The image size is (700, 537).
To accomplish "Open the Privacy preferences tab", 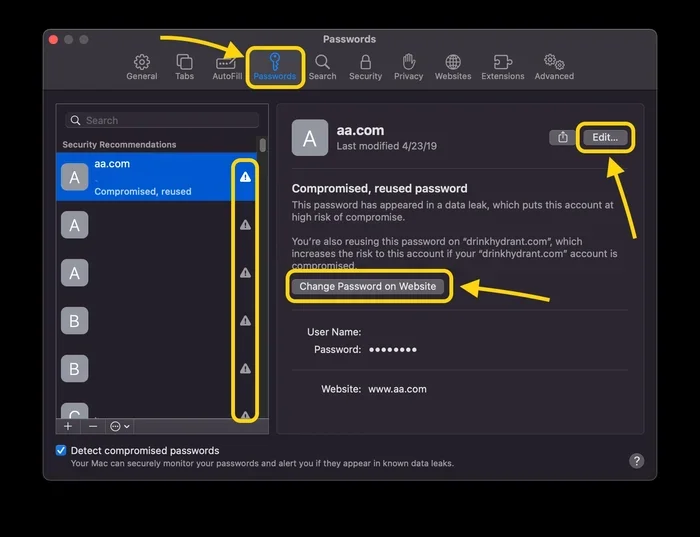I will pos(408,67).
